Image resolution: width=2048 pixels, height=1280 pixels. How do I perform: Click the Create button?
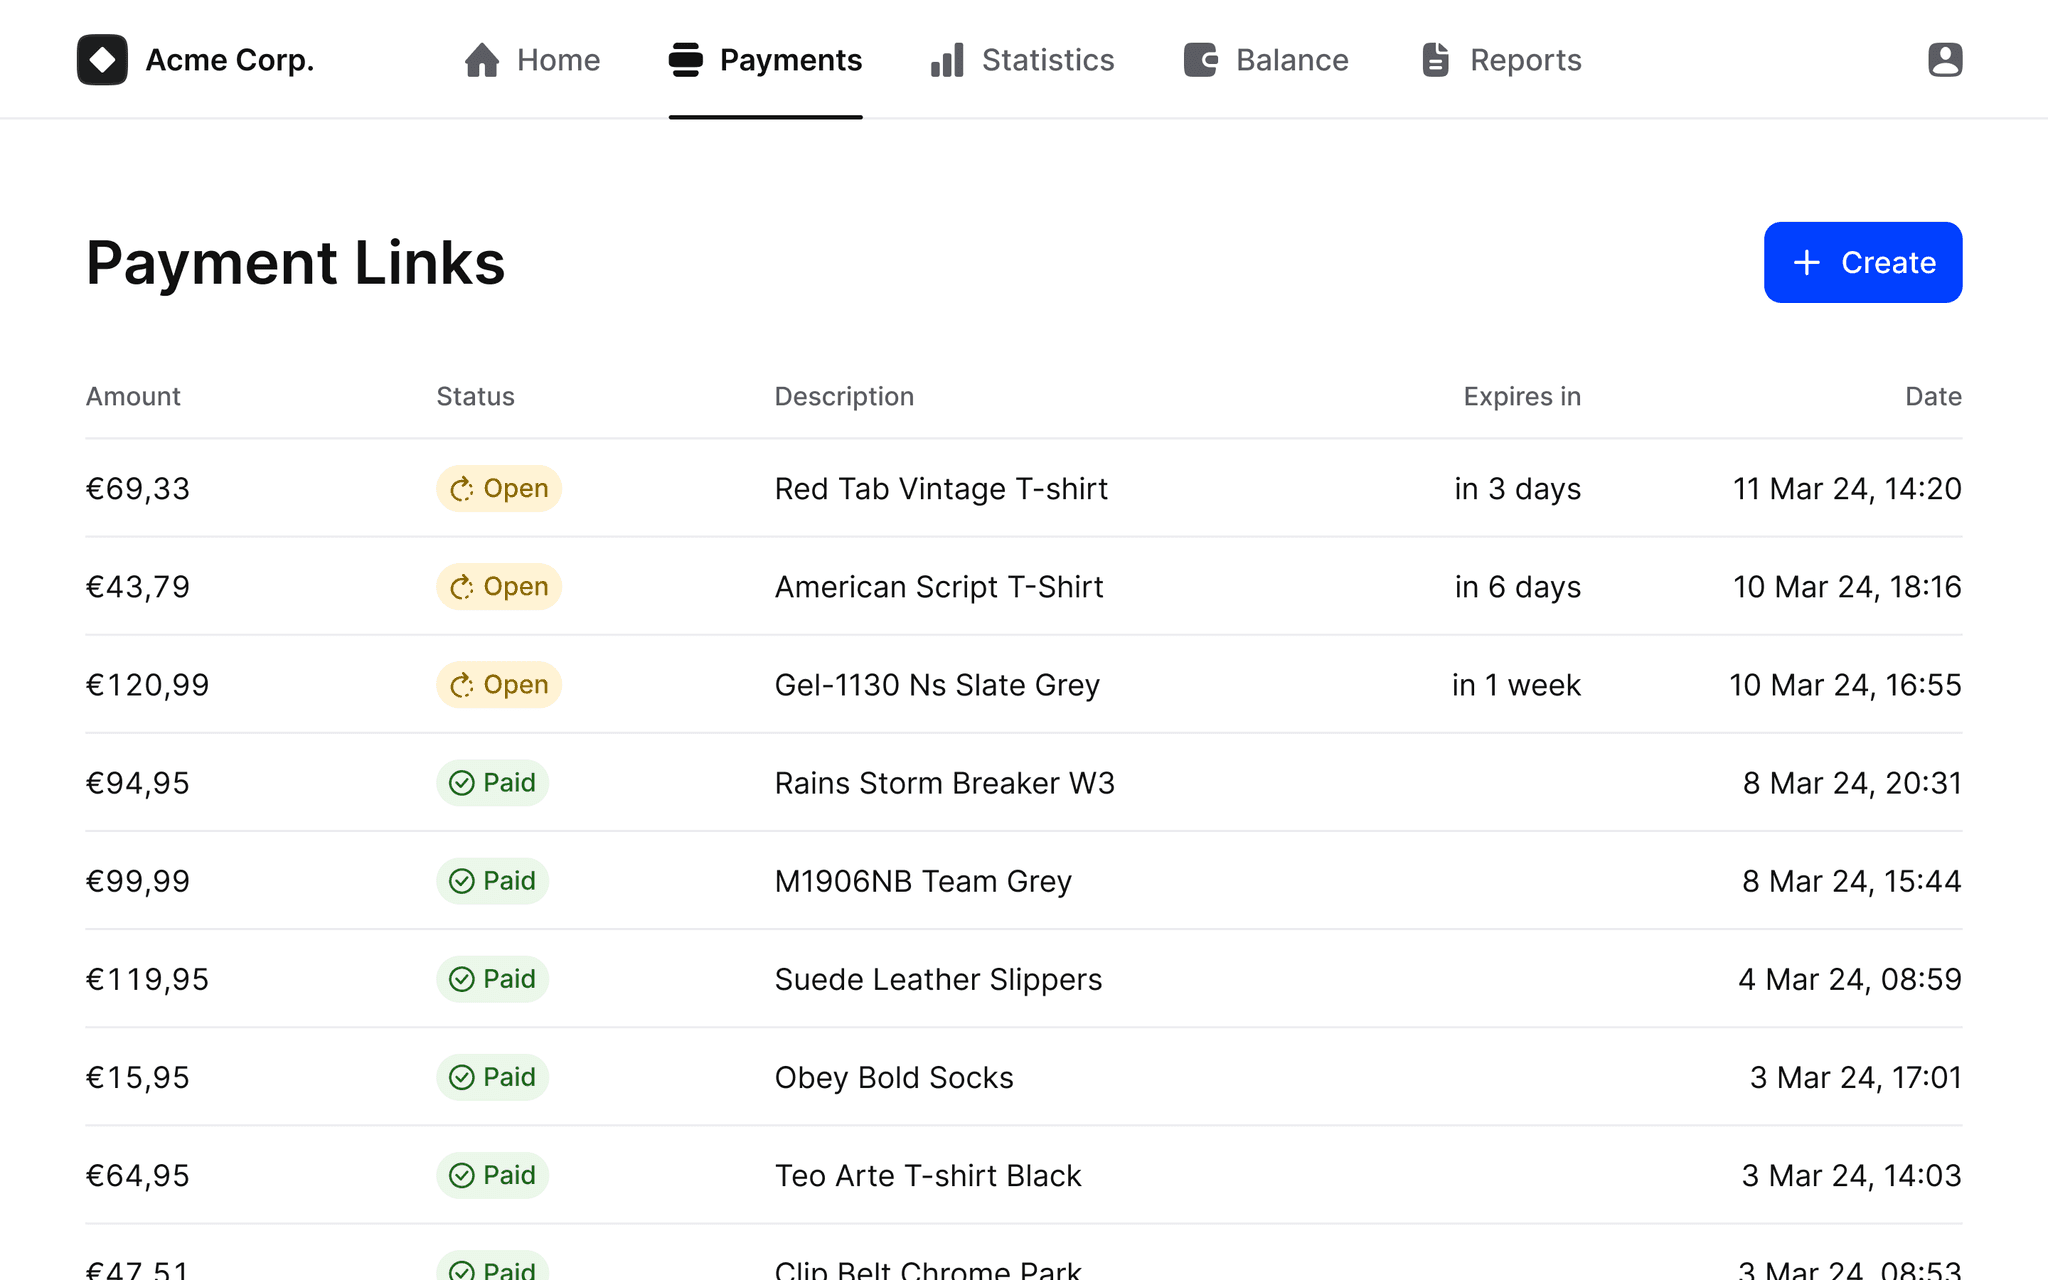1862,262
